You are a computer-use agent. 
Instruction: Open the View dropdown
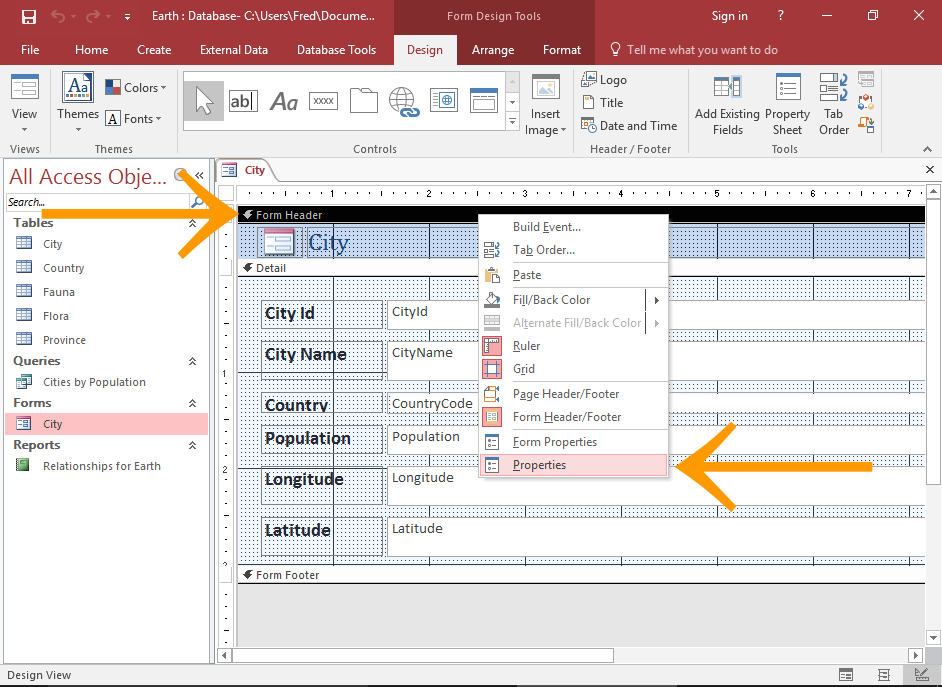(x=23, y=104)
